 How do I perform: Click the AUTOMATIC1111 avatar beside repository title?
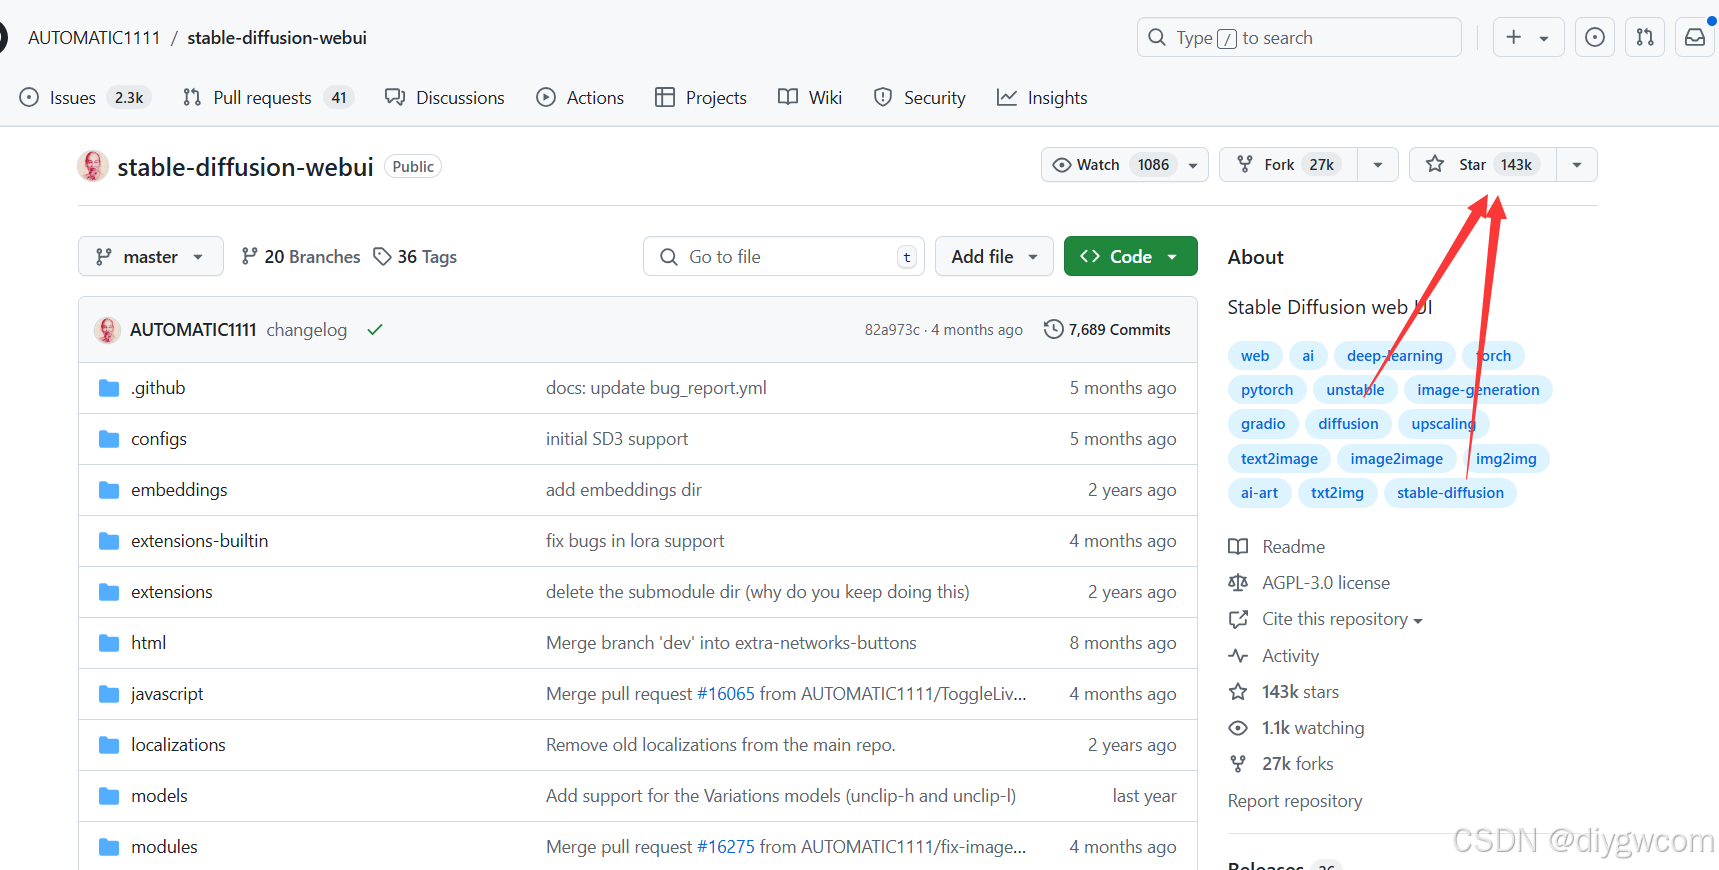click(x=93, y=166)
